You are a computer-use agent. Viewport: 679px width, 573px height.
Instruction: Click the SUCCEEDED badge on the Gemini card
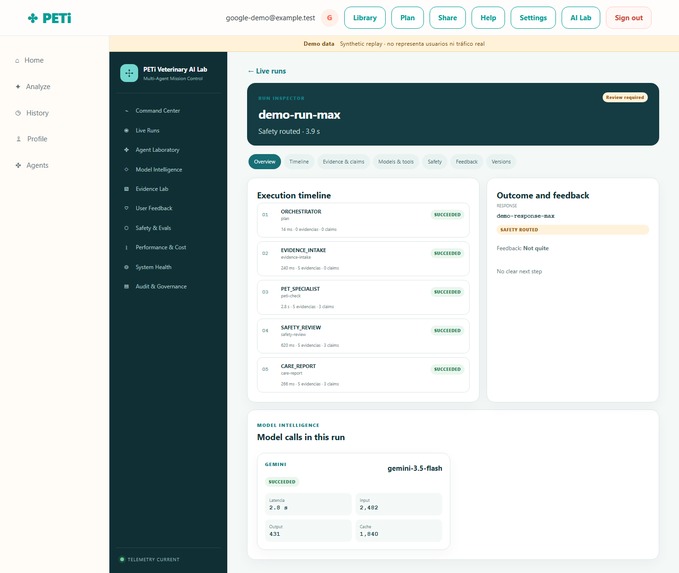tap(282, 482)
